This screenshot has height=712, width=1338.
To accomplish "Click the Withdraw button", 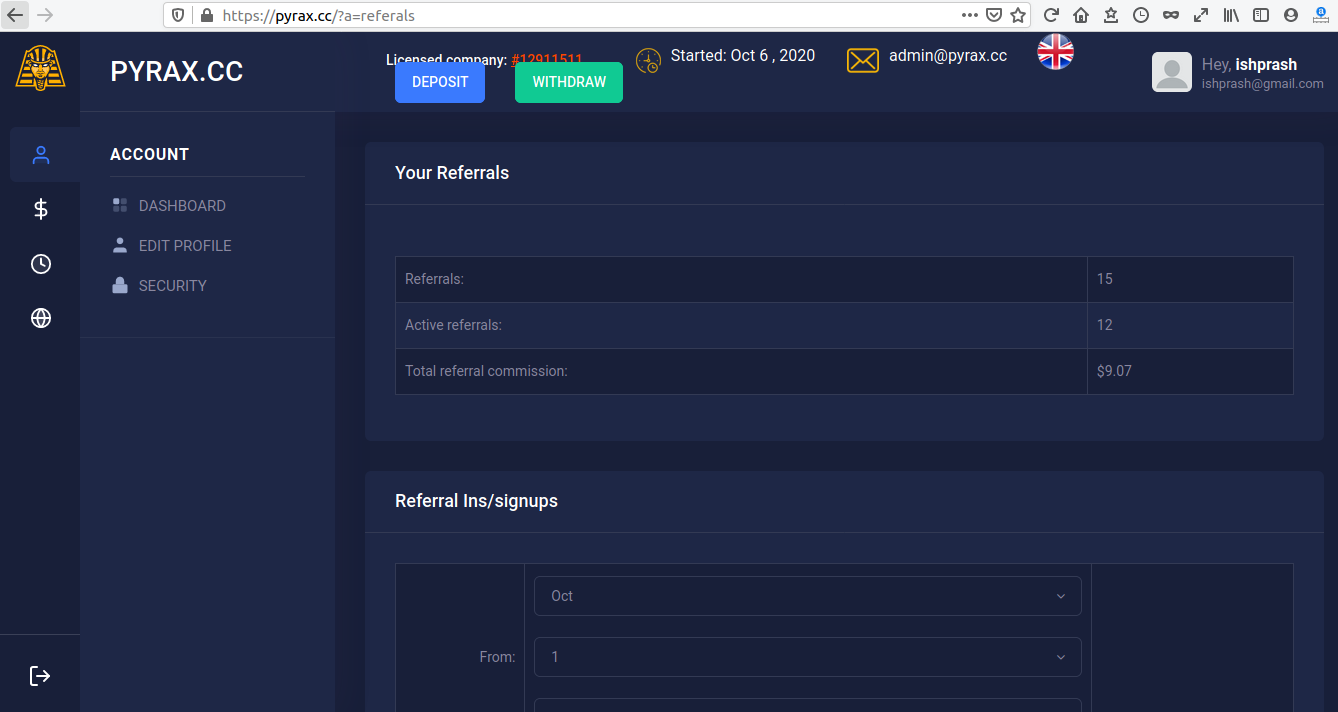I will pyautogui.click(x=569, y=82).
